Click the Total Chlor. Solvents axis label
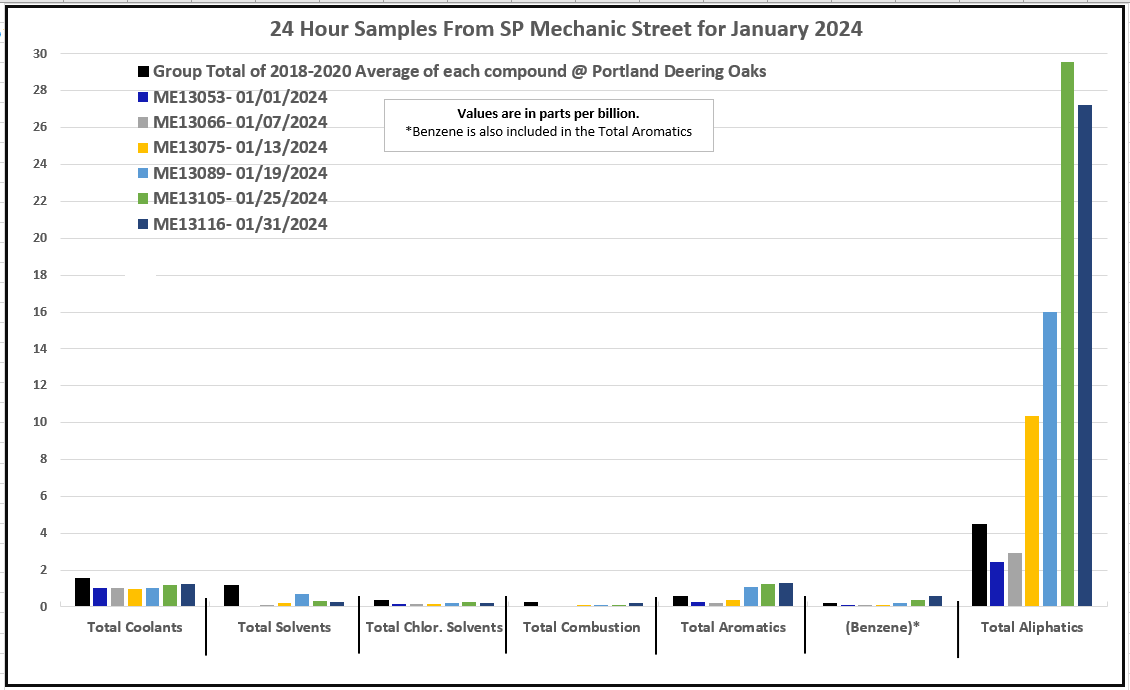The image size is (1130, 690). (434, 627)
